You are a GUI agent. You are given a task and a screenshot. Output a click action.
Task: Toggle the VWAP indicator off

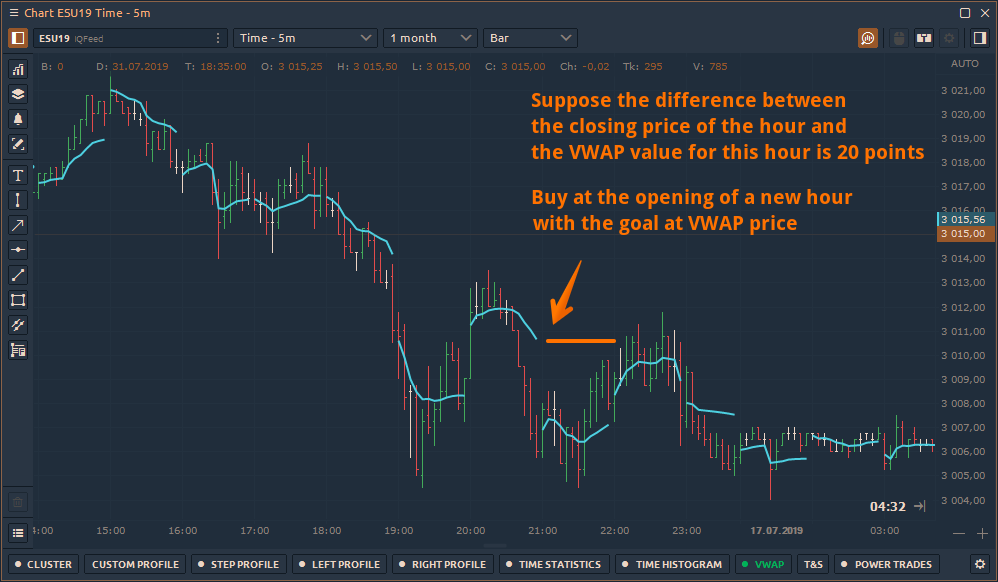click(x=763, y=564)
